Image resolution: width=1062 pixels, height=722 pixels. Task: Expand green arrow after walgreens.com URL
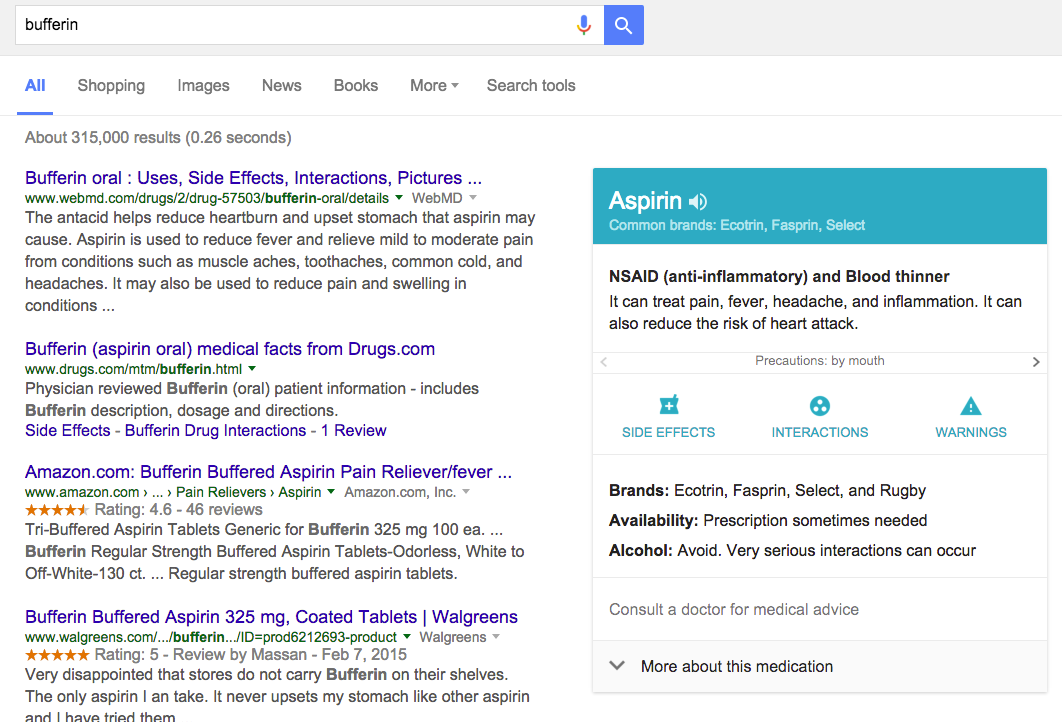click(x=406, y=637)
